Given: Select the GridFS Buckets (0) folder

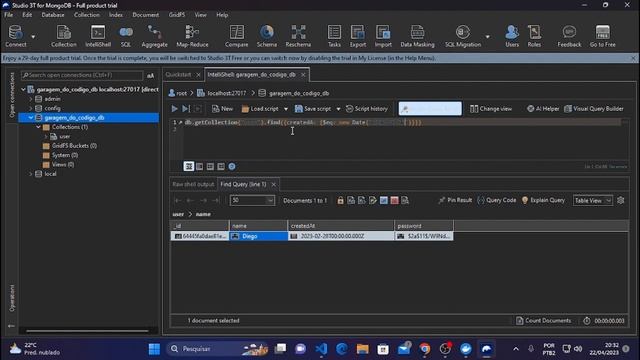Looking at the screenshot, I should pyautogui.click(x=74, y=146).
